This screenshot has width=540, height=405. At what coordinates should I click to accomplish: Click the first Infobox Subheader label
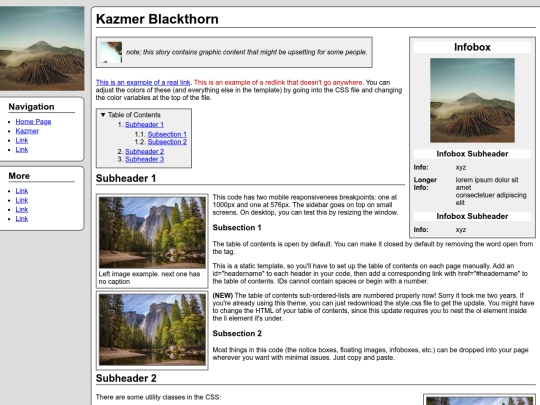pyautogui.click(x=472, y=154)
